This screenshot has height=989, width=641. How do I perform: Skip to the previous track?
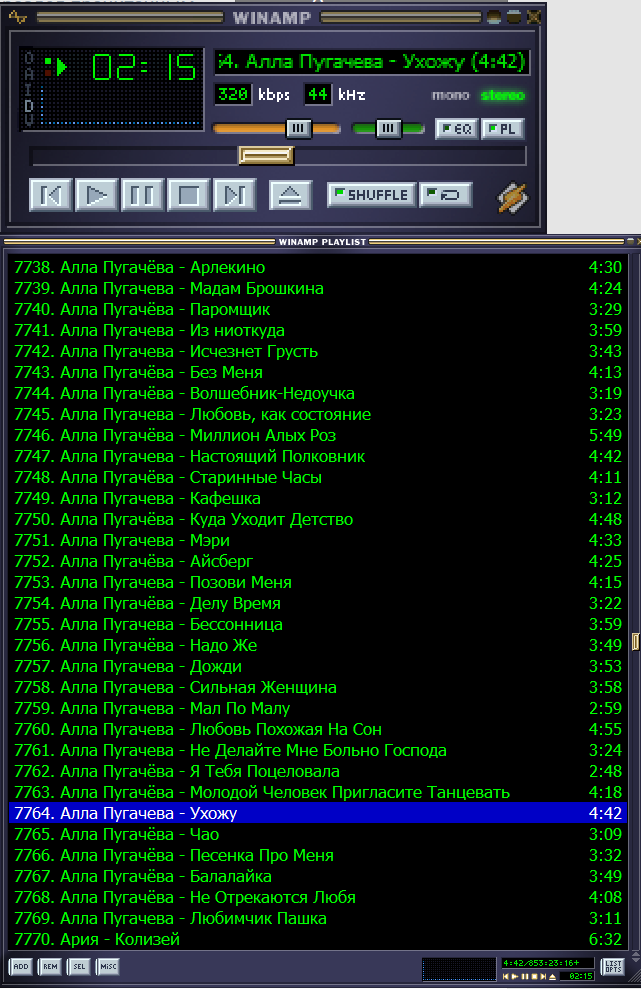pyautogui.click(x=51, y=194)
